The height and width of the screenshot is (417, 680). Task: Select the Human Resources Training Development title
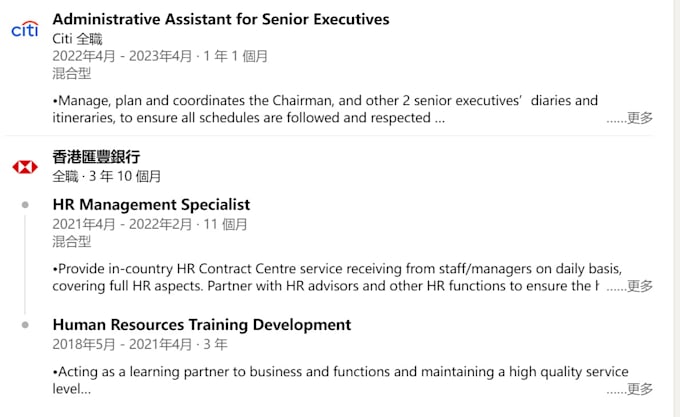click(201, 324)
